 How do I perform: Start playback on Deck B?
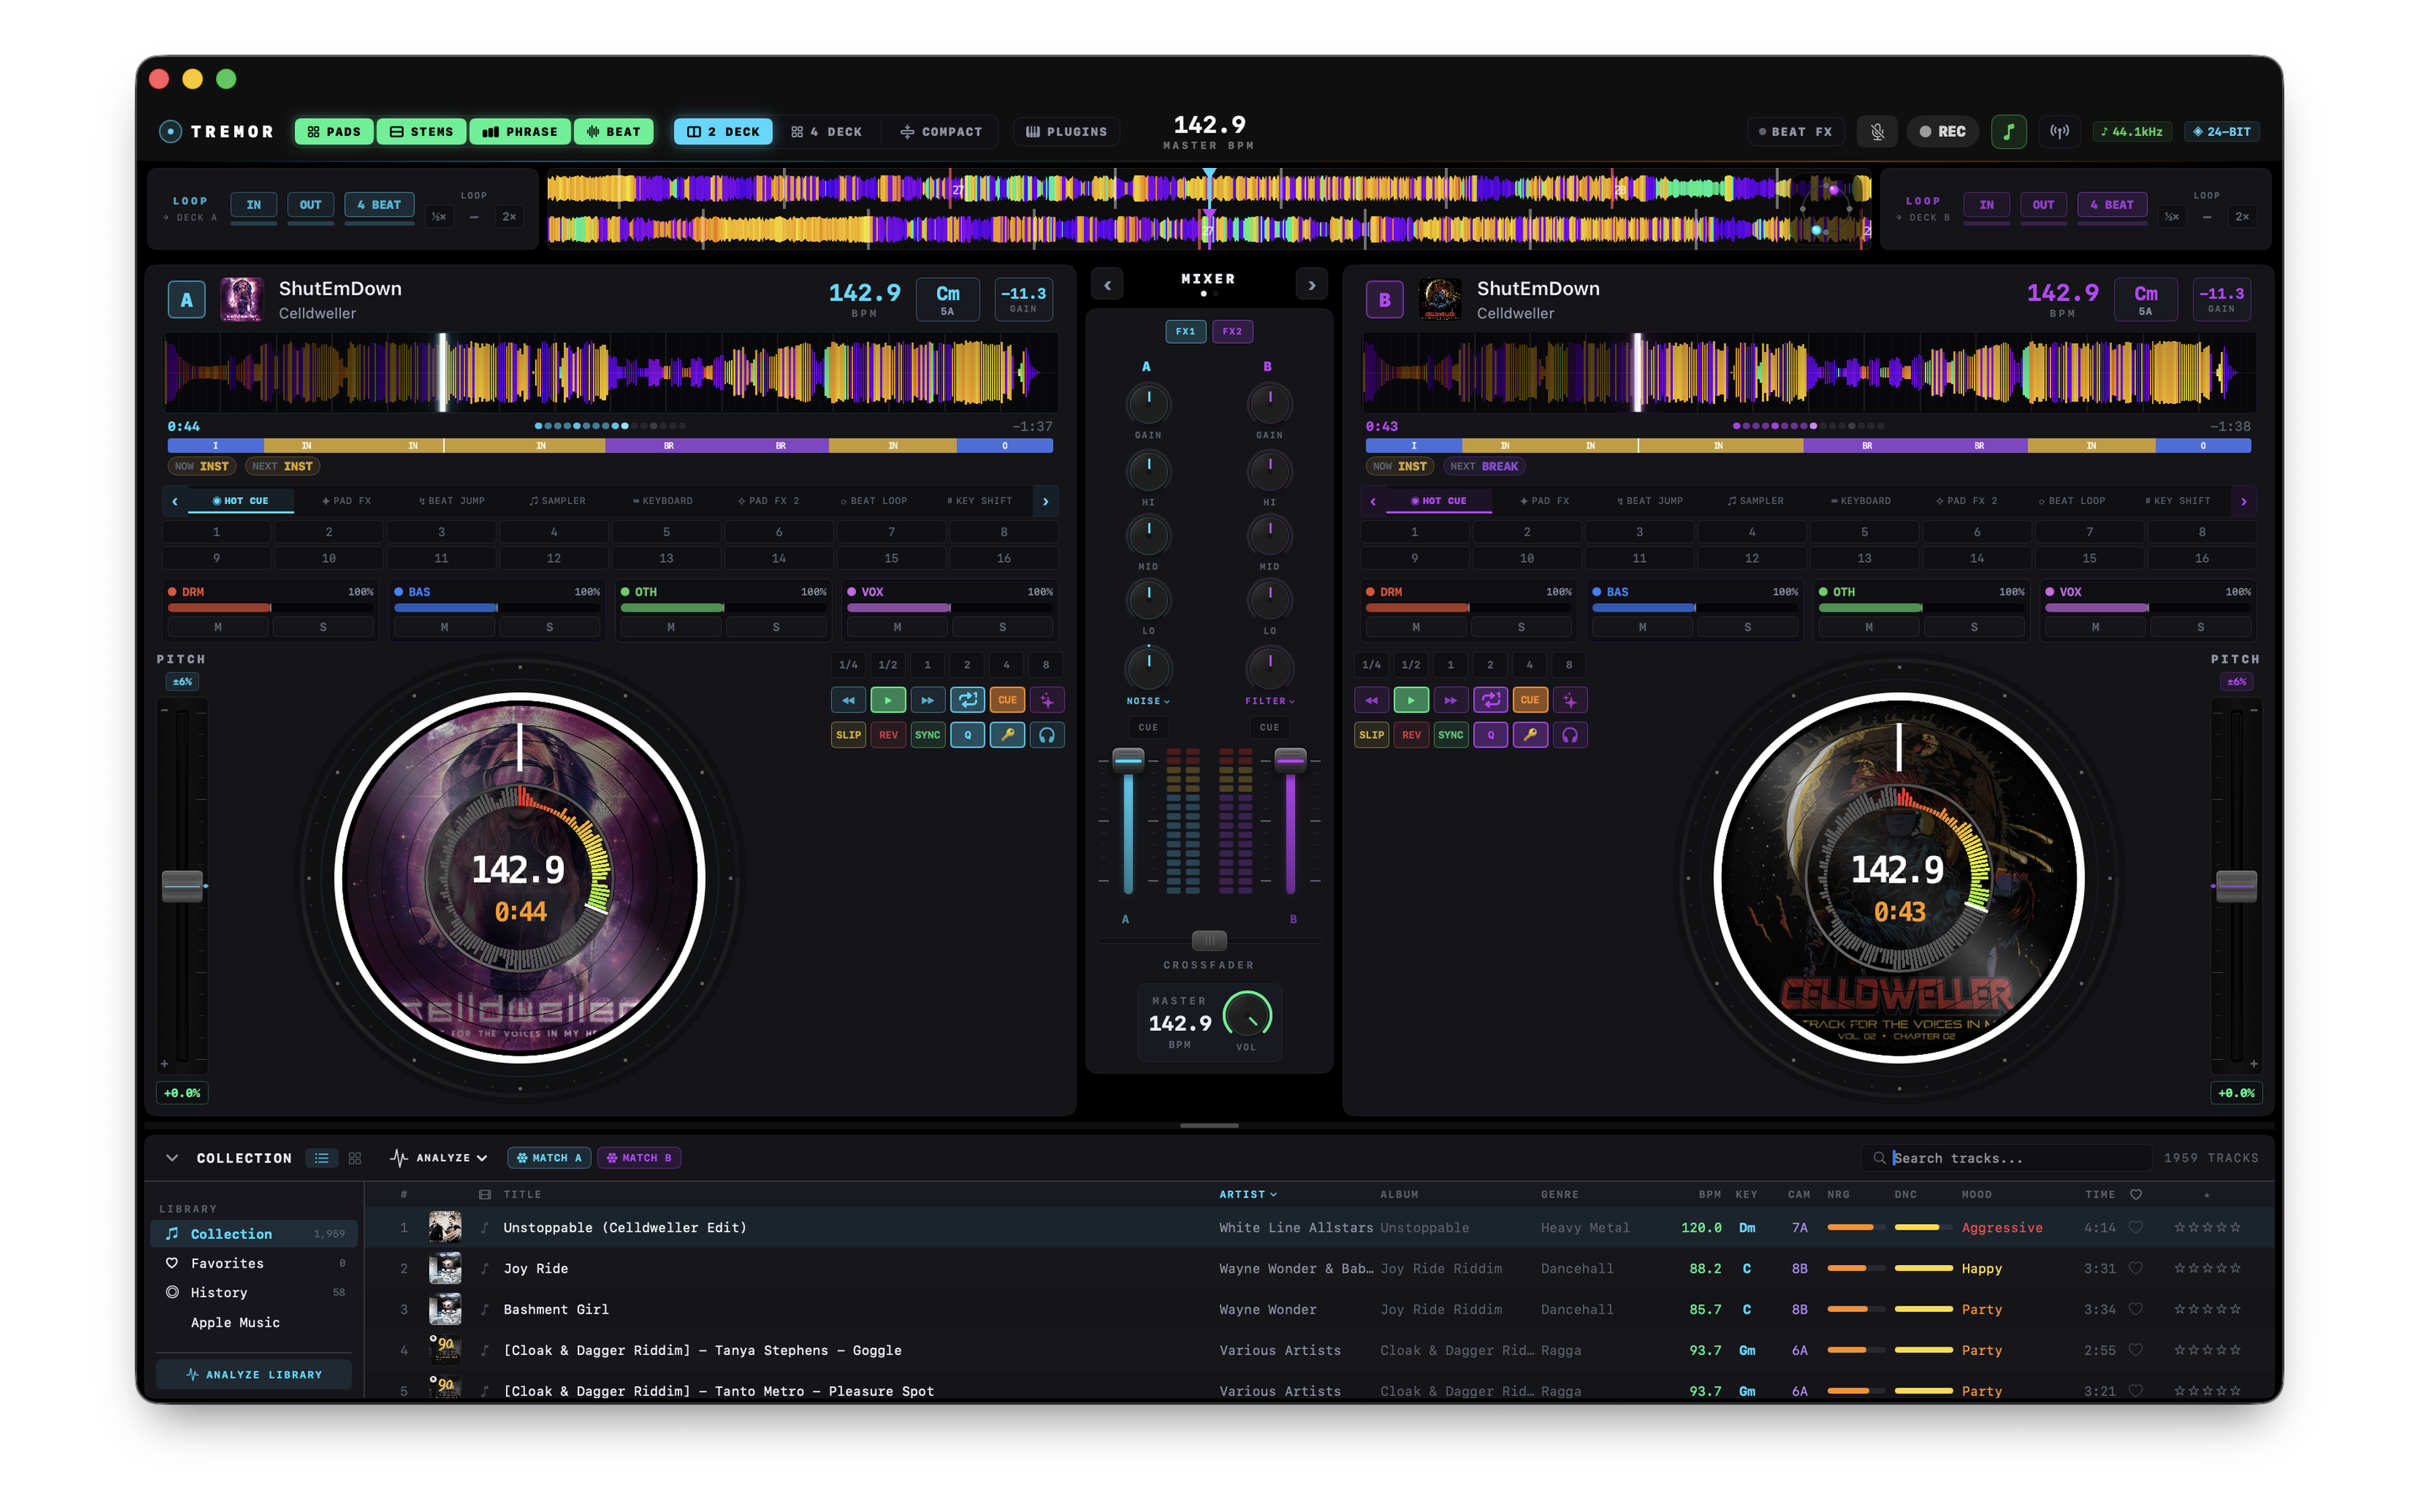(1411, 700)
